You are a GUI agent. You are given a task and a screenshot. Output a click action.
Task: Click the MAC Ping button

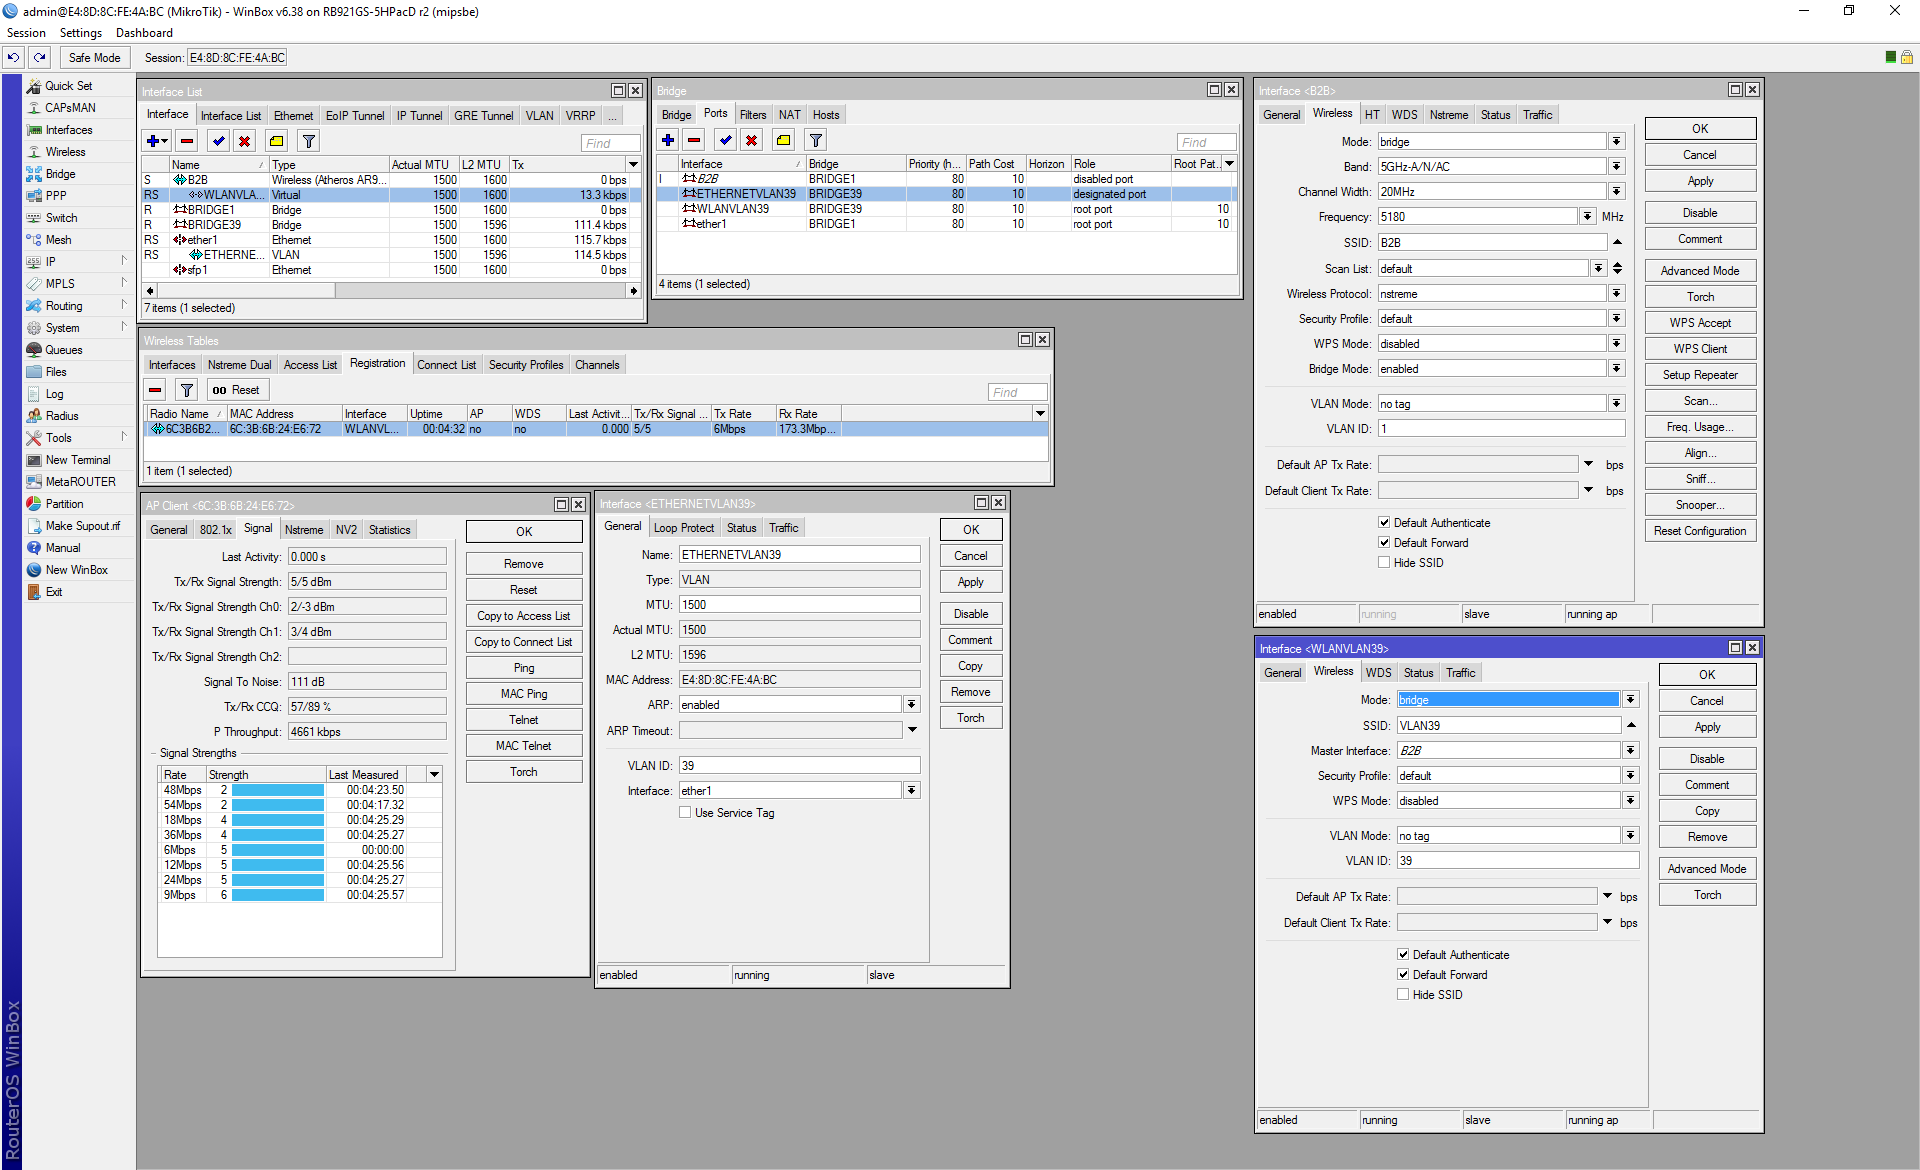(524, 694)
